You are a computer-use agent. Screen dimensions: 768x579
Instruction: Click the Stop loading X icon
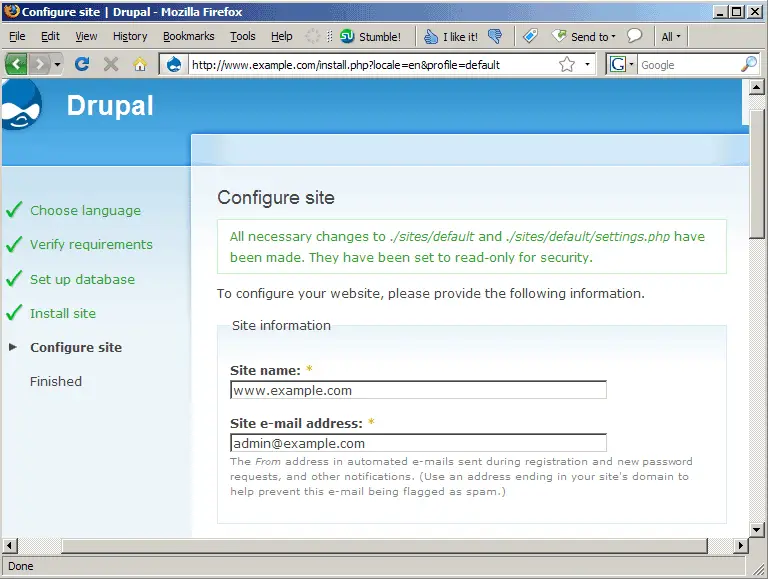pyautogui.click(x=111, y=64)
